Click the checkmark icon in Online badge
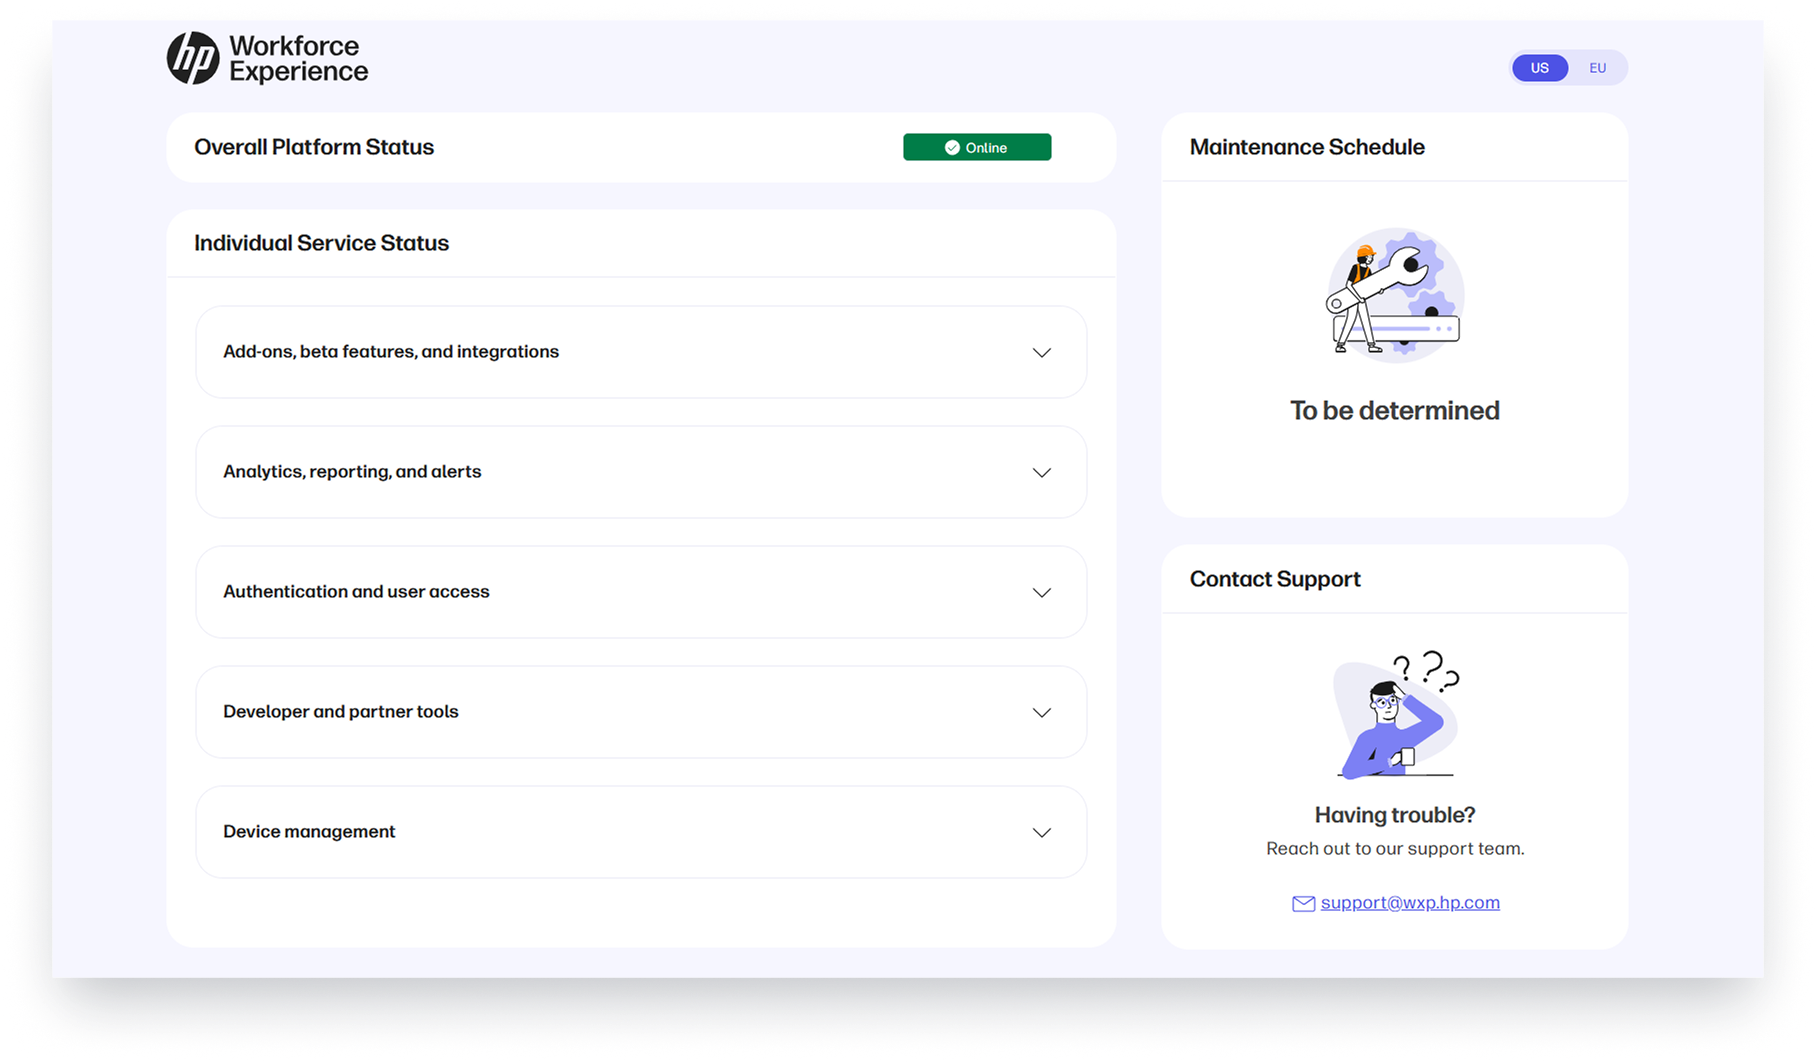 (x=952, y=148)
